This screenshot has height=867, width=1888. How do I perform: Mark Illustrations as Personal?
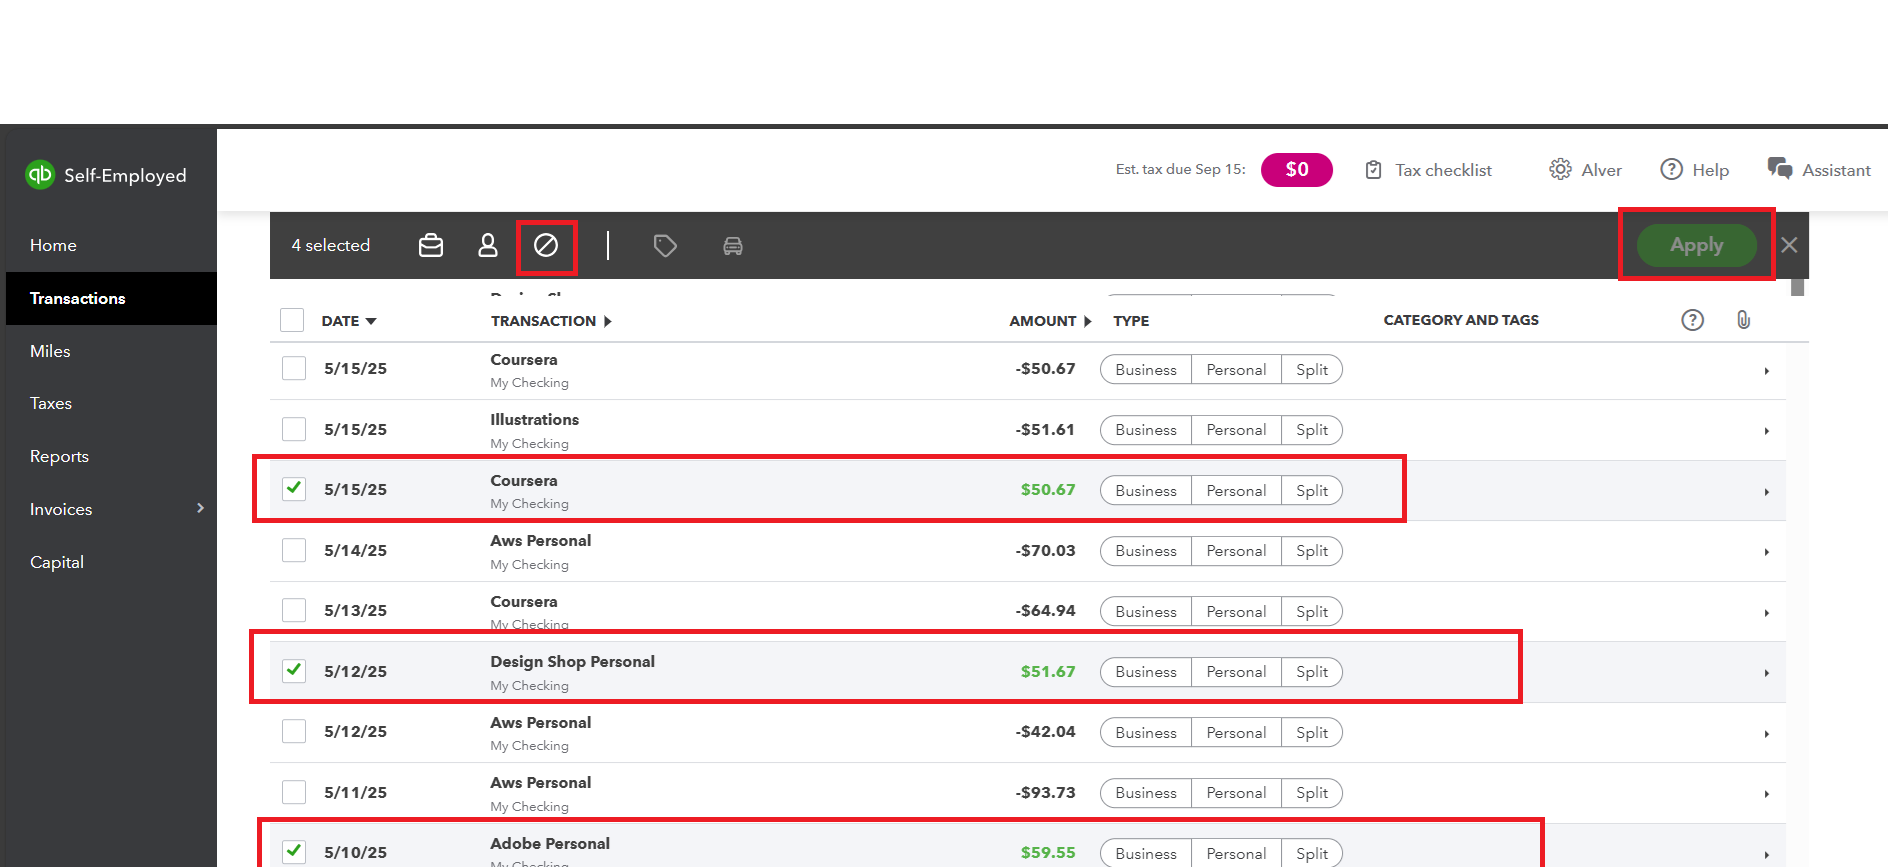tap(1236, 430)
